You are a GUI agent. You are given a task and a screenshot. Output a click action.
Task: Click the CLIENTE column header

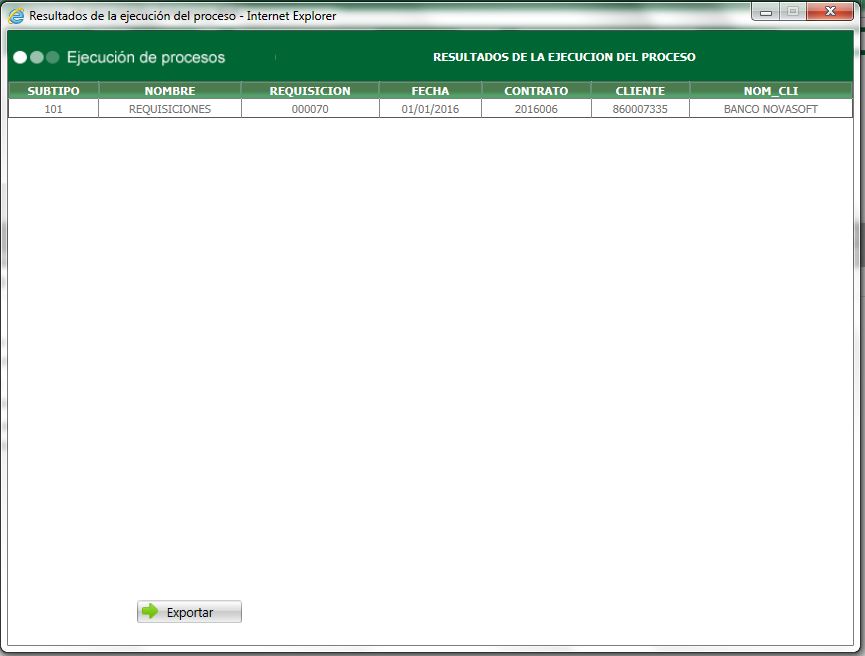coord(639,90)
